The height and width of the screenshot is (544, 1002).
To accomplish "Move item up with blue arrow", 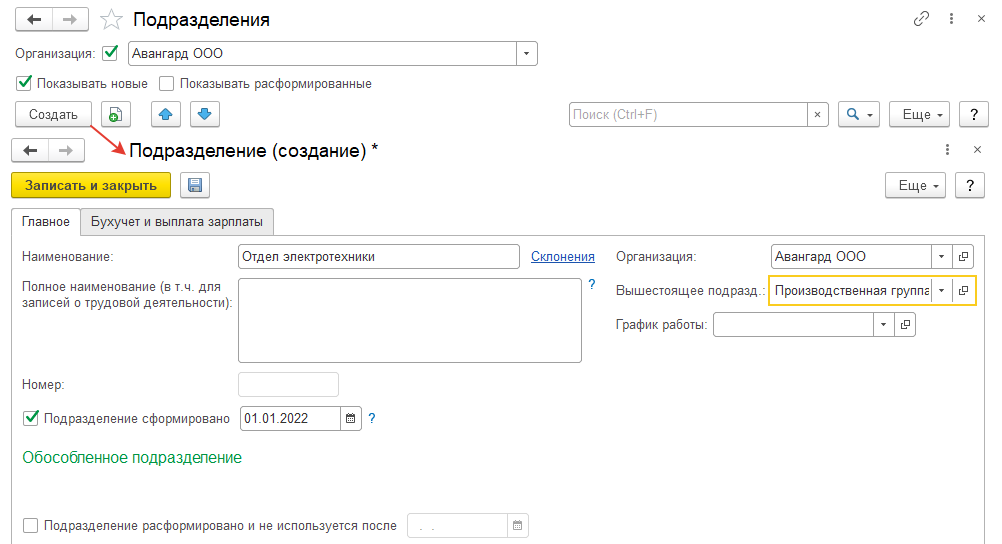I will tap(166, 115).
